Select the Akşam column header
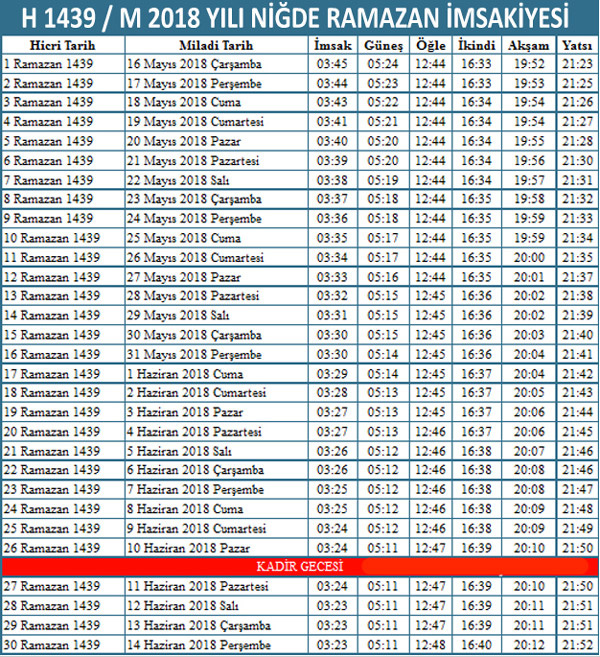This screenshot has height=657, width=600. pyautogui.click(x=528, y=46)
